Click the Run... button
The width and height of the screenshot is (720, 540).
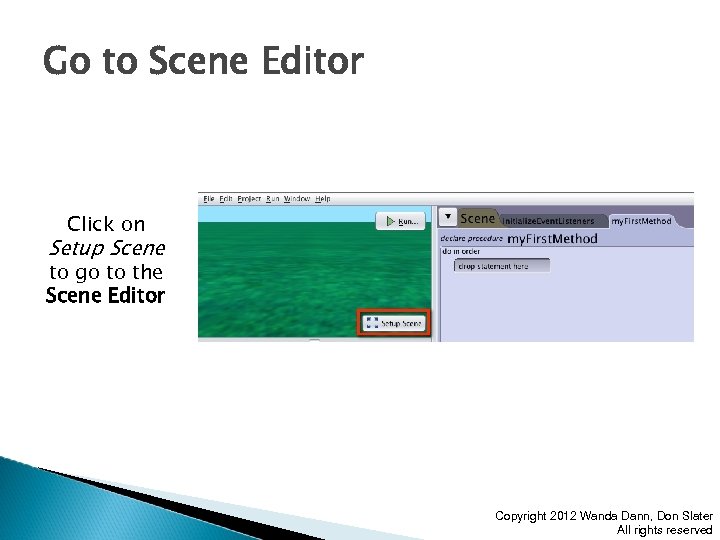pyautogui.click(x=400, y=221)
